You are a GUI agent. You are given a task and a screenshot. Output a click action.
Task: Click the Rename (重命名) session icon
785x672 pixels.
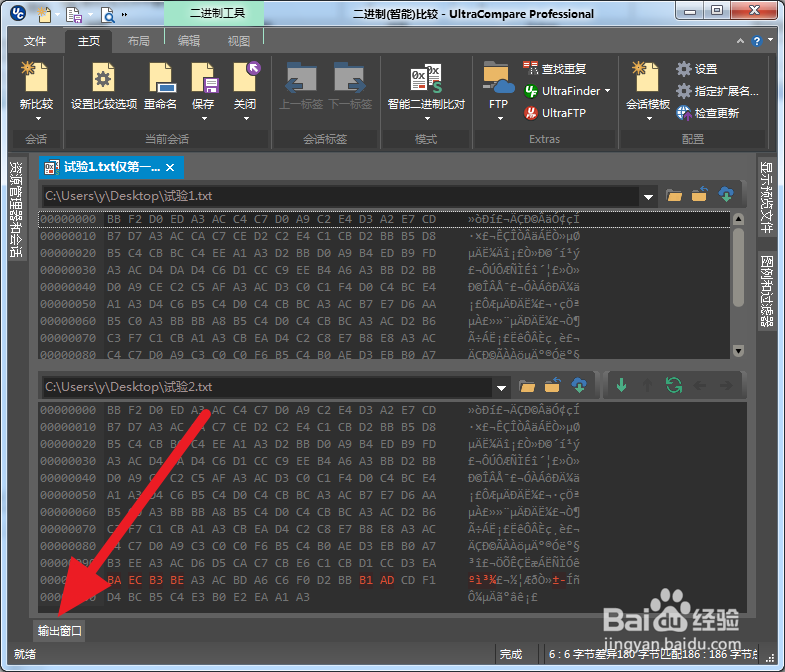point(161,86)
